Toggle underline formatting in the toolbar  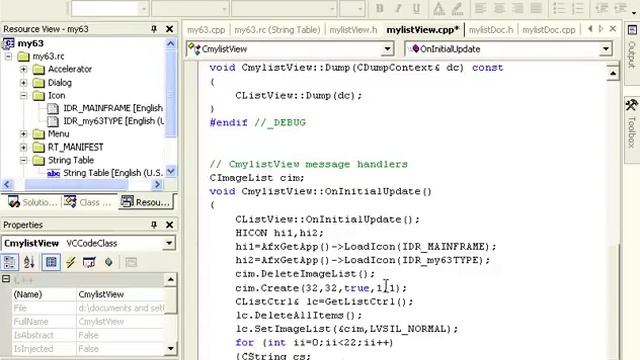coord(416,8)
